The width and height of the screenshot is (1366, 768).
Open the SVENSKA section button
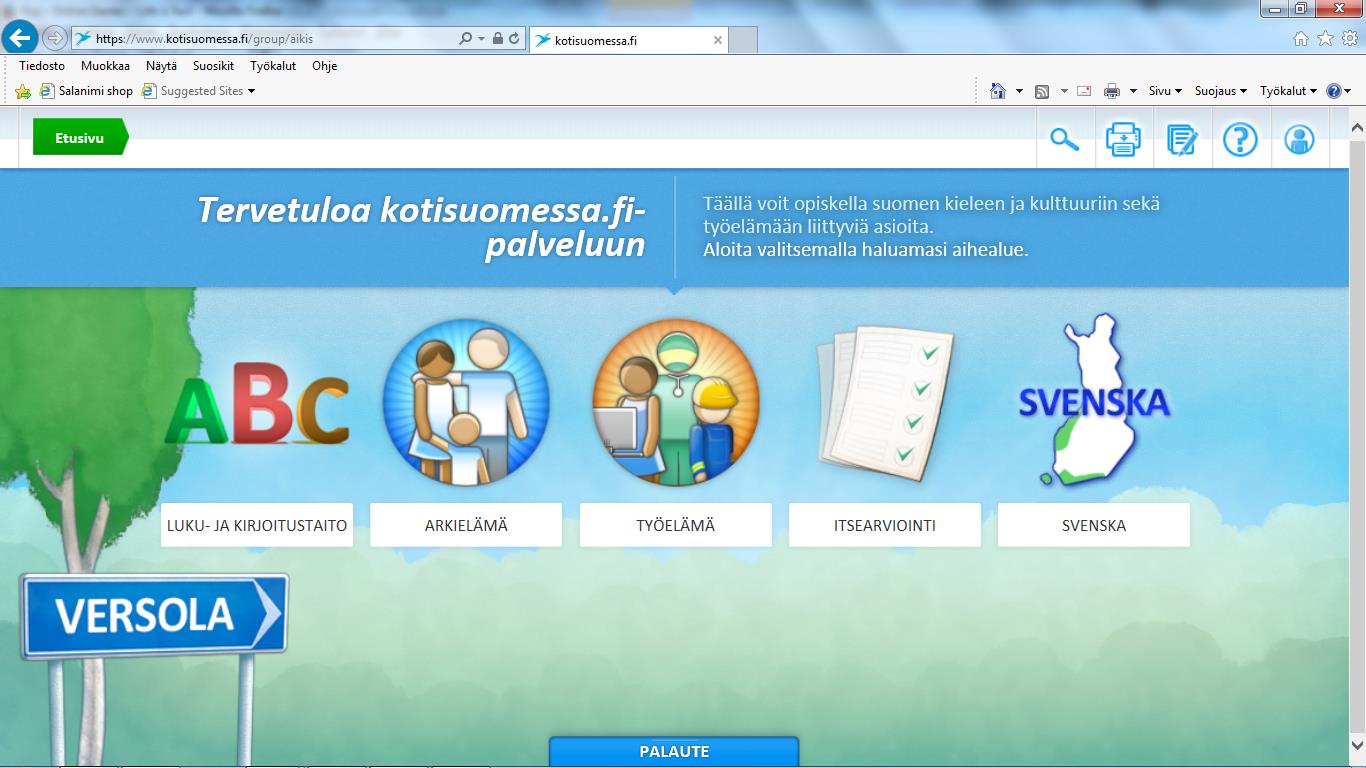[x=1094, y=525]
